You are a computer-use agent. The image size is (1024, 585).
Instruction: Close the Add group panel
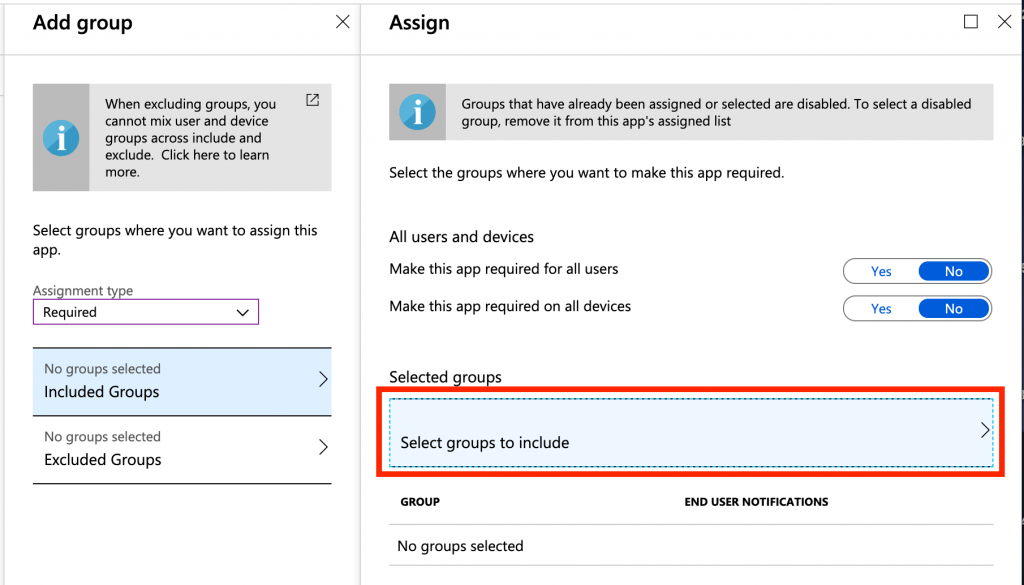click(342, 22)
